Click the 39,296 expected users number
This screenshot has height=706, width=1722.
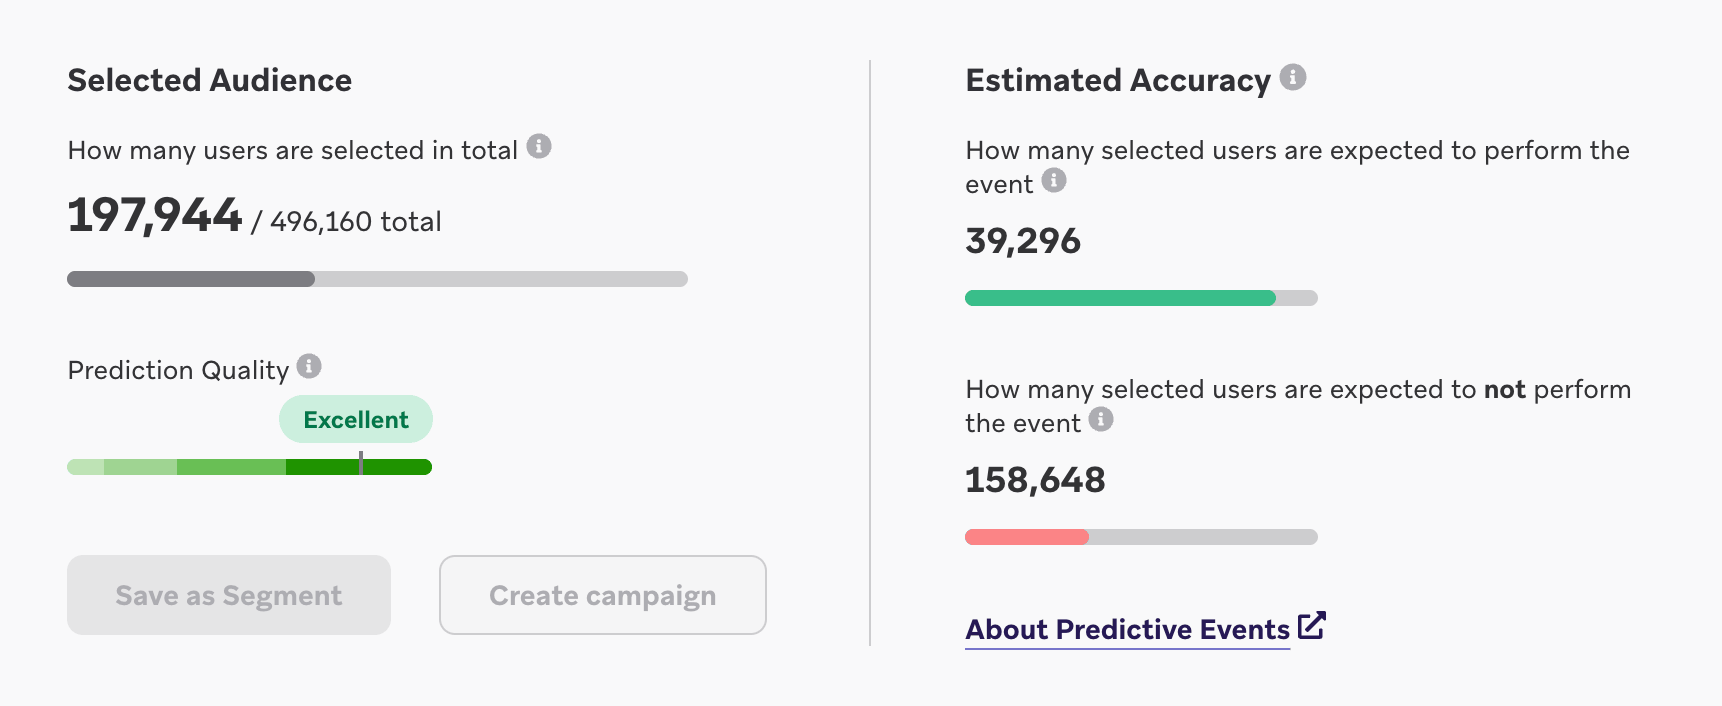coord(1023,241)
